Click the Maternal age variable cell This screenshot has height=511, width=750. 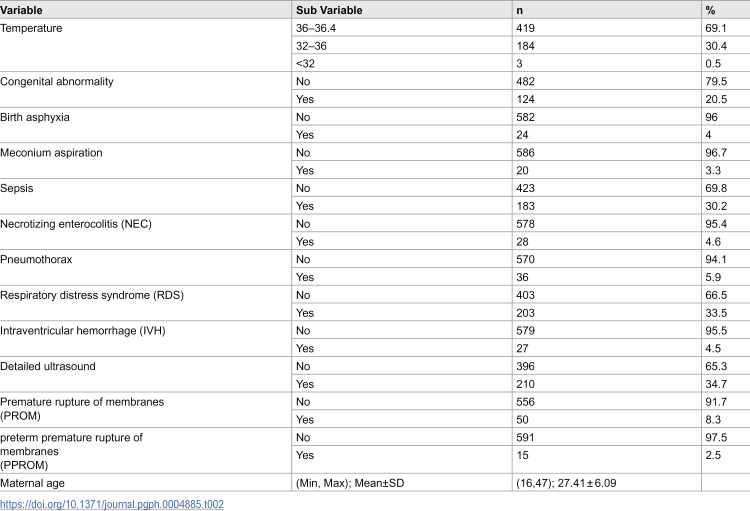[x=32, y=483]
